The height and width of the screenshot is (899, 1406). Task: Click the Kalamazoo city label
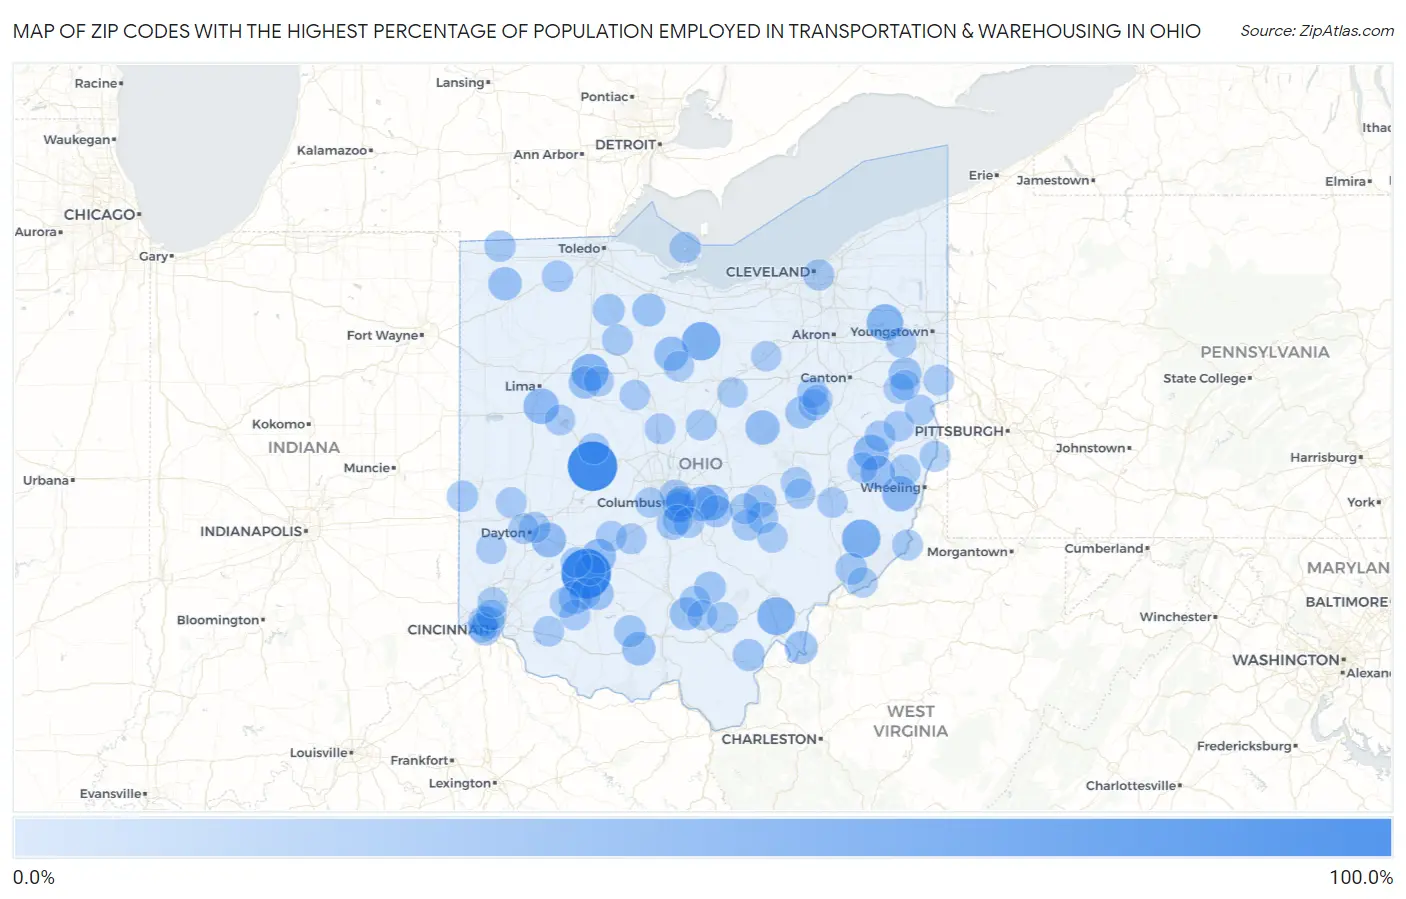332,151
